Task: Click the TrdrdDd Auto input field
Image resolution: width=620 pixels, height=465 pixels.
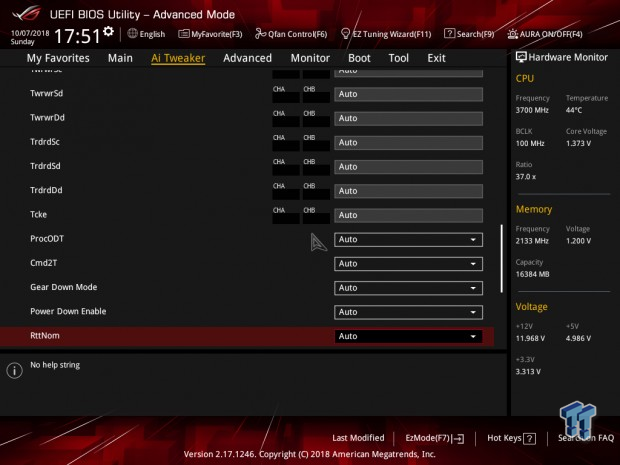Action: [408, 191]
